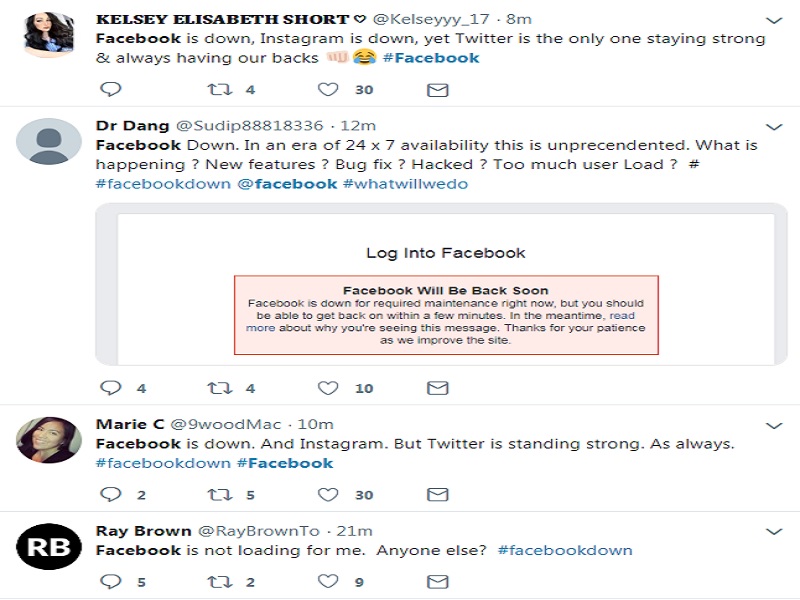Open Dr Dang's tweet dropdown caret

tap(772, 127)
